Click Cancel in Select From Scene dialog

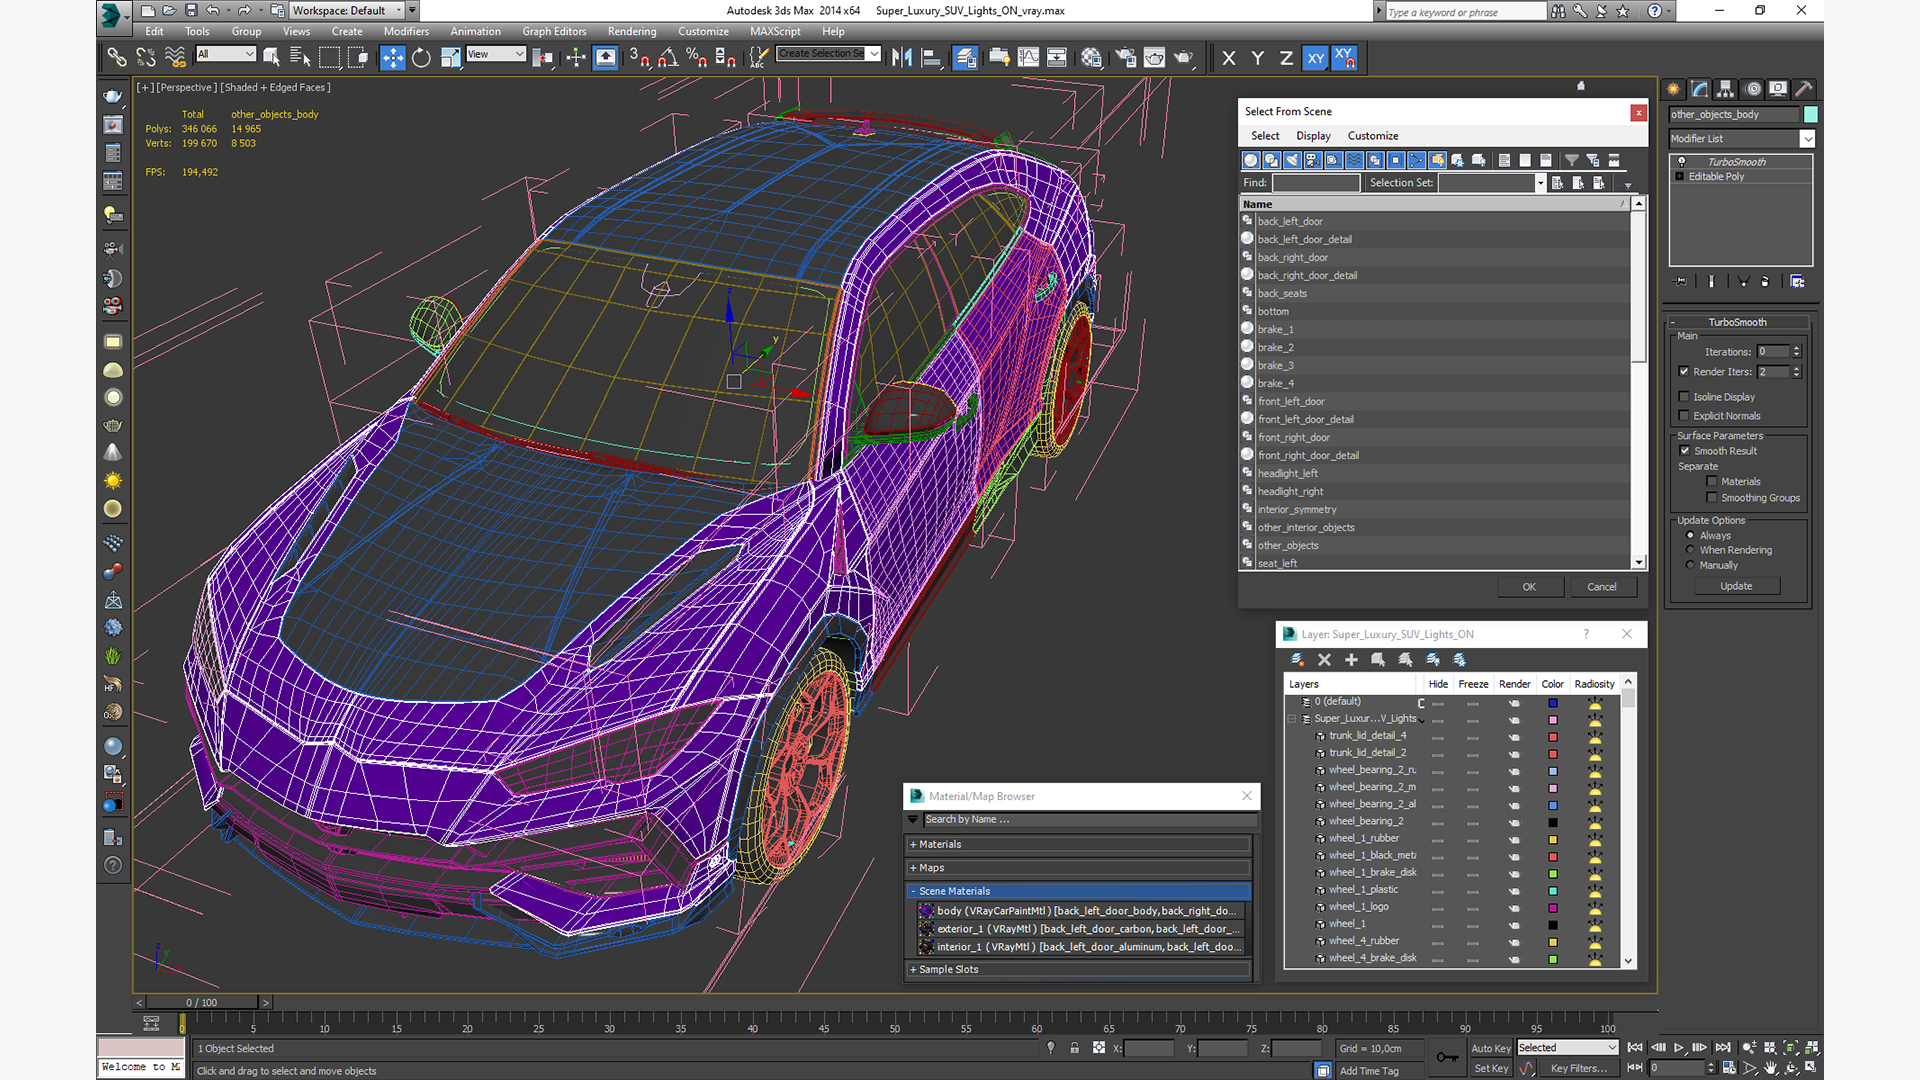tap(1602, 587)
